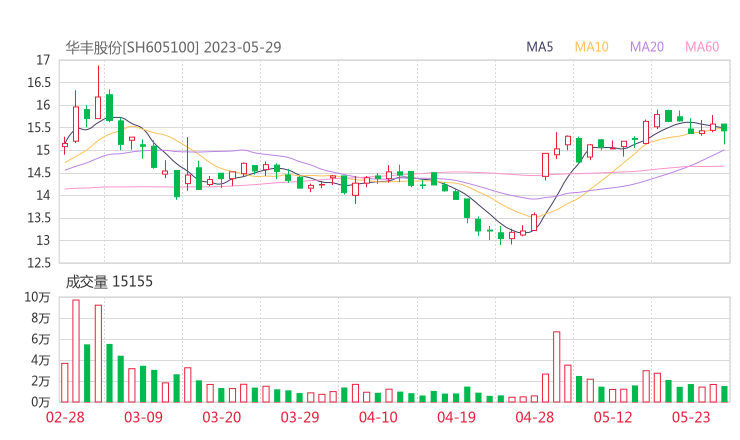This screenshot has height=440, width=740.
Task: Select the MA10 legend label
Action: pyautogui.click(x=591, y=47)
